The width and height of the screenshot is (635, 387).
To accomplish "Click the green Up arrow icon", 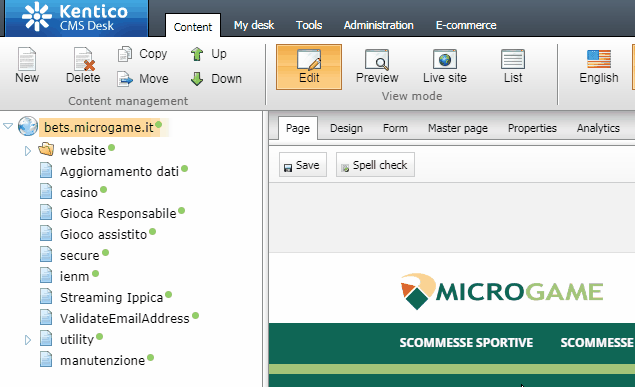I will 197,54.
